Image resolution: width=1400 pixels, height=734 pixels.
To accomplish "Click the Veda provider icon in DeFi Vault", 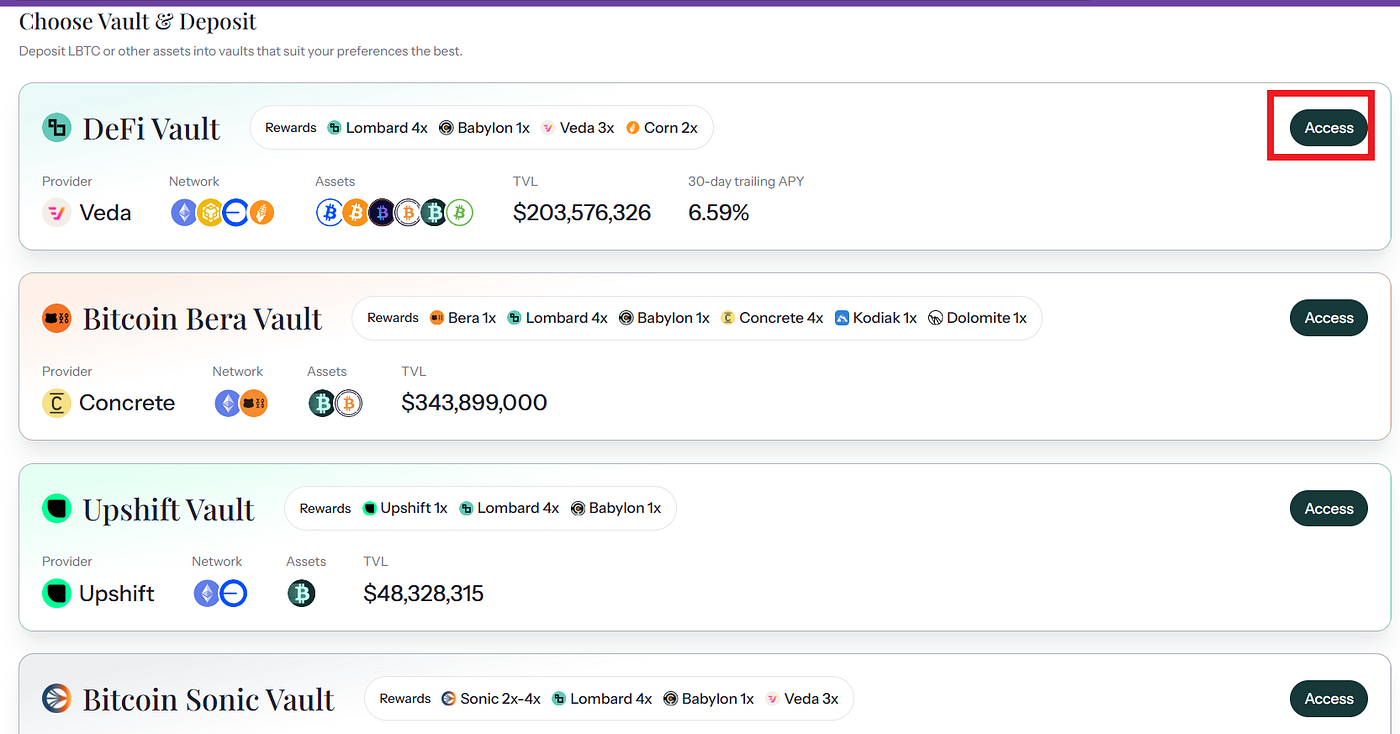I will (56, 213).
